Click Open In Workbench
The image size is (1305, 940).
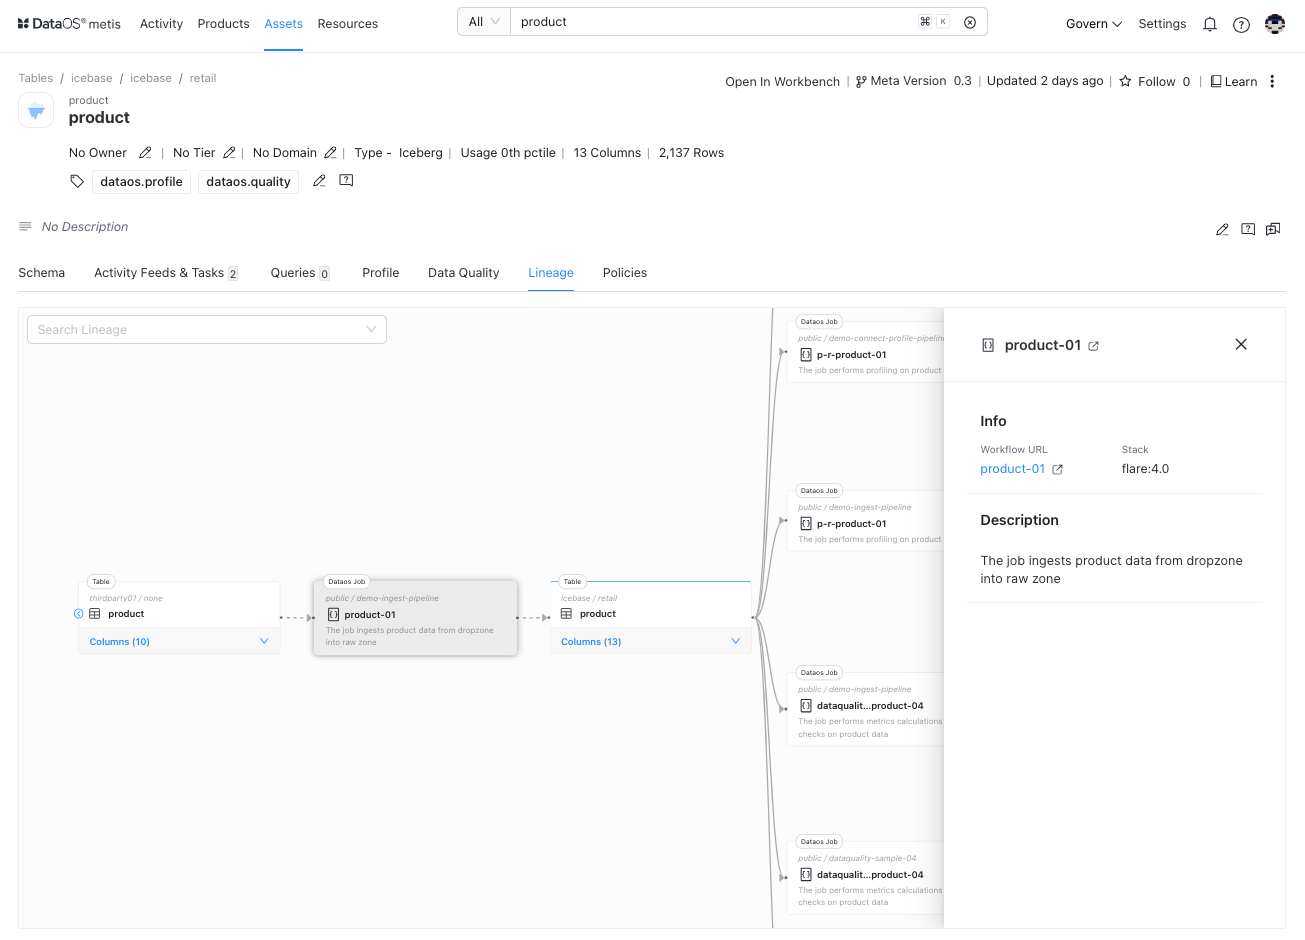783,82
